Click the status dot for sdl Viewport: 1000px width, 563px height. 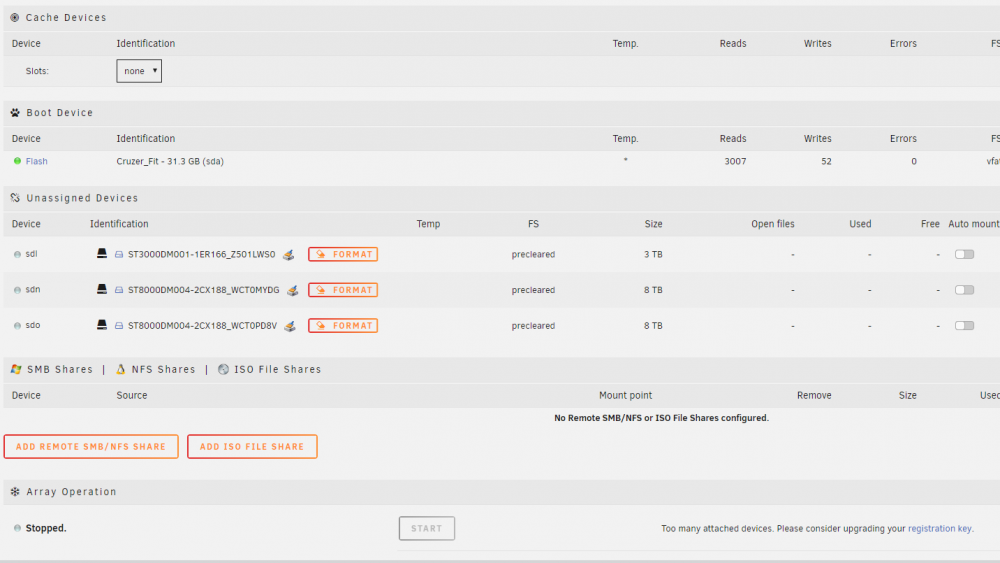pos(17,254)
